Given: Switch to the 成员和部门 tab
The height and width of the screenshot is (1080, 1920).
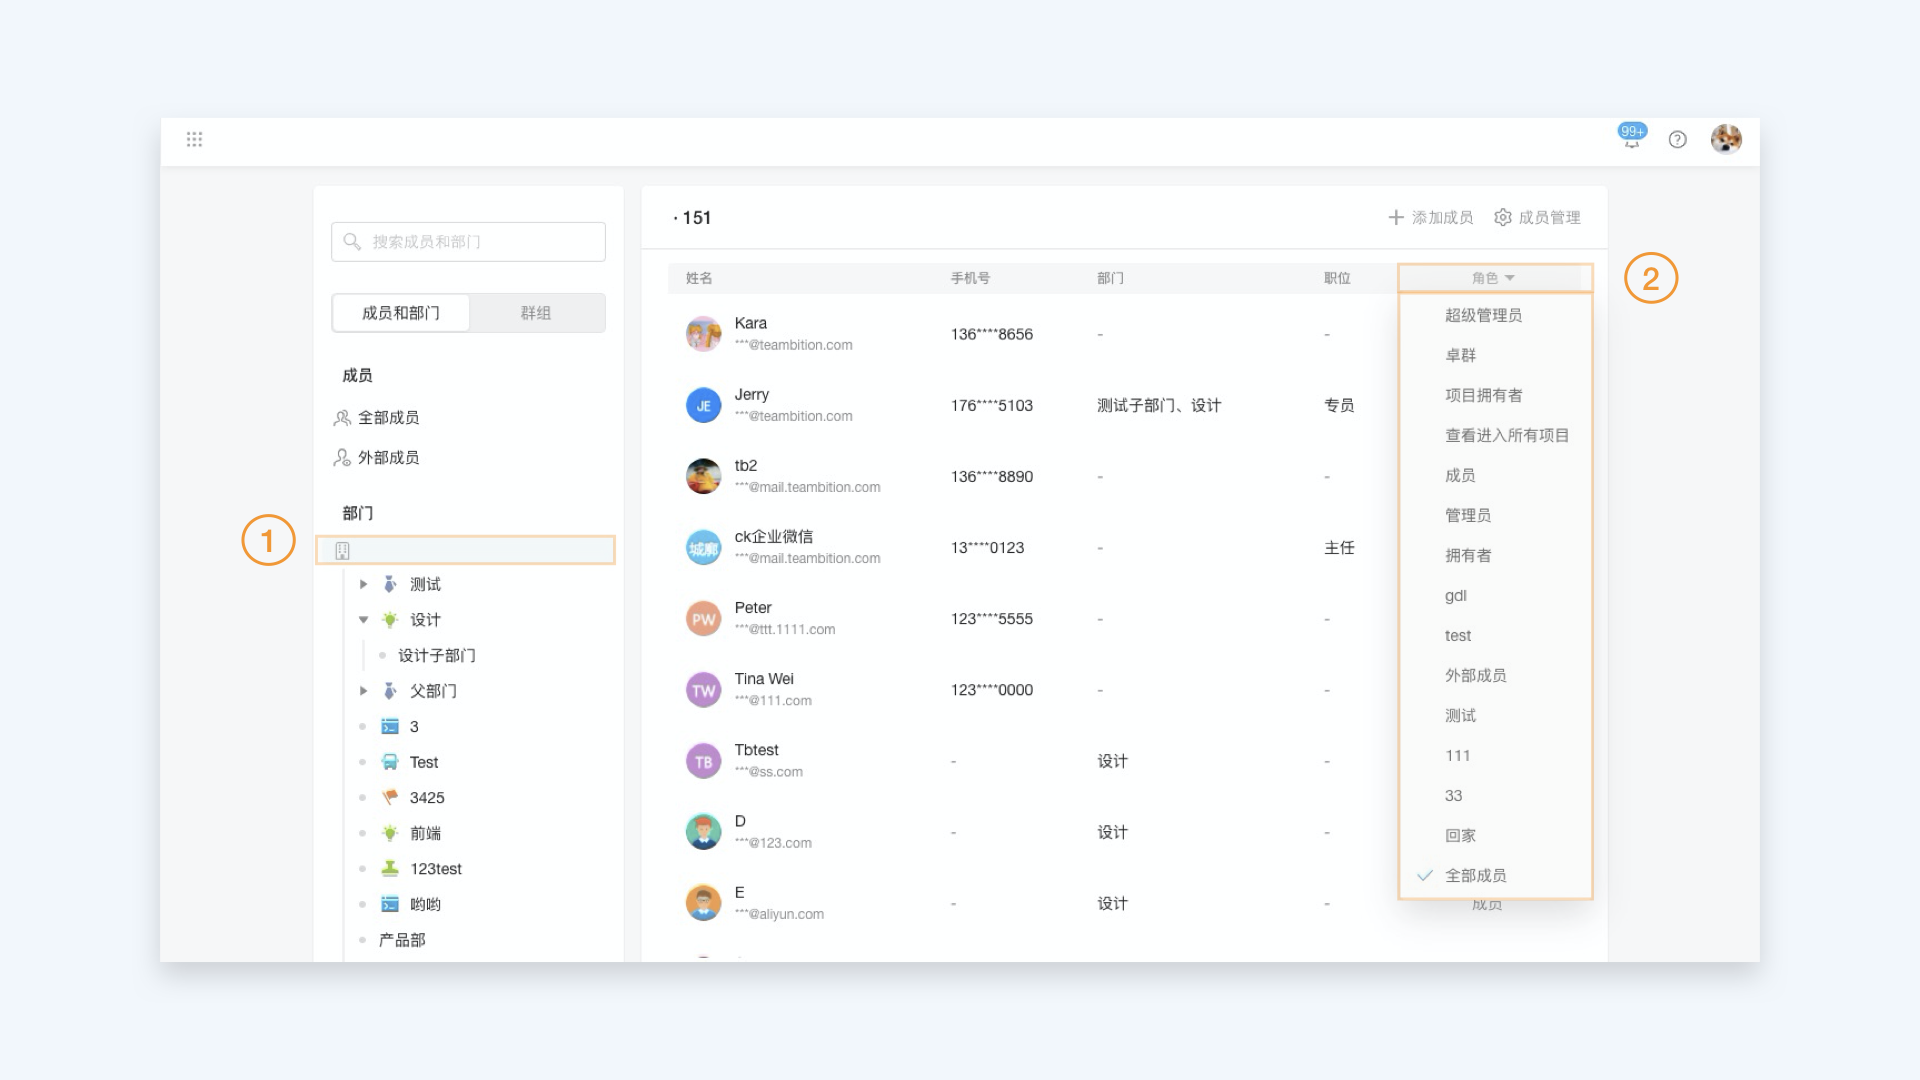Looking at the screenshot, I should coord(400,313).
